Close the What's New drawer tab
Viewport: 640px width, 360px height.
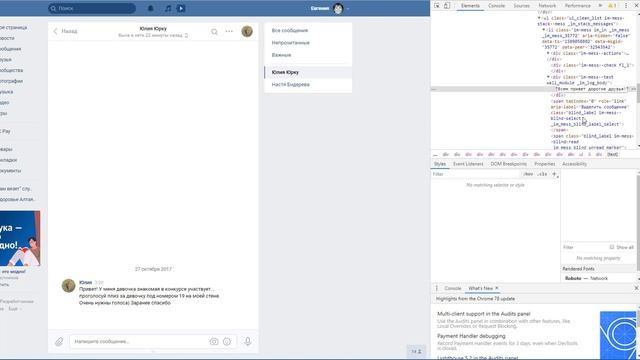(x=497, y=288)
